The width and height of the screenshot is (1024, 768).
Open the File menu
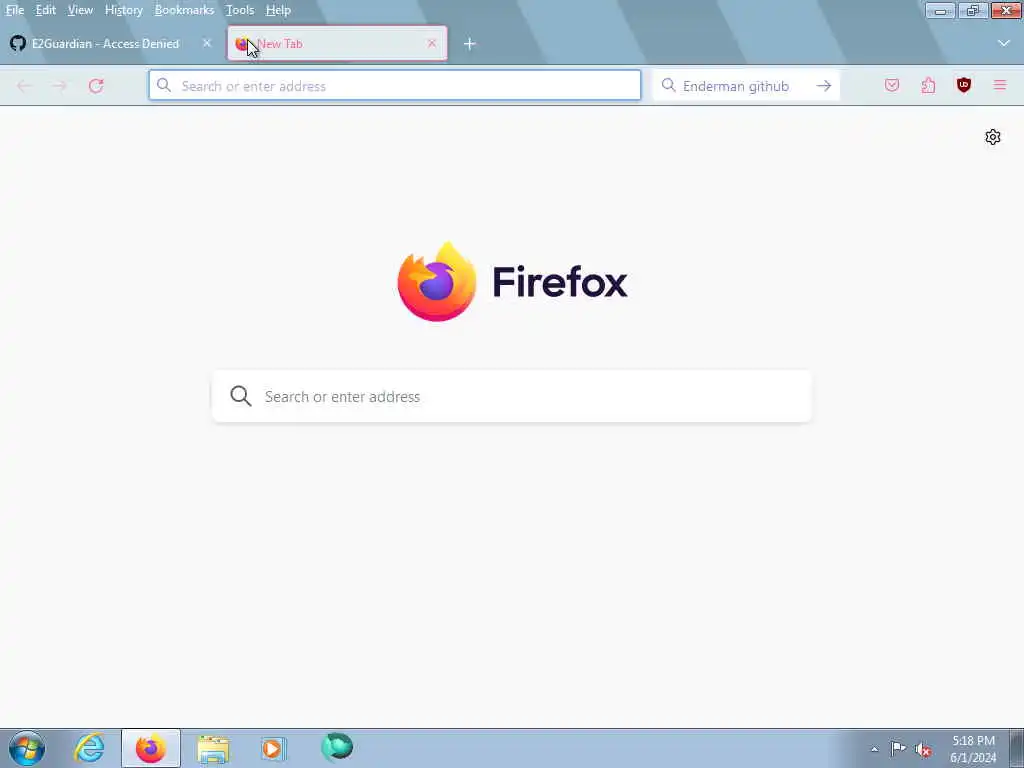tap(14, 10)
